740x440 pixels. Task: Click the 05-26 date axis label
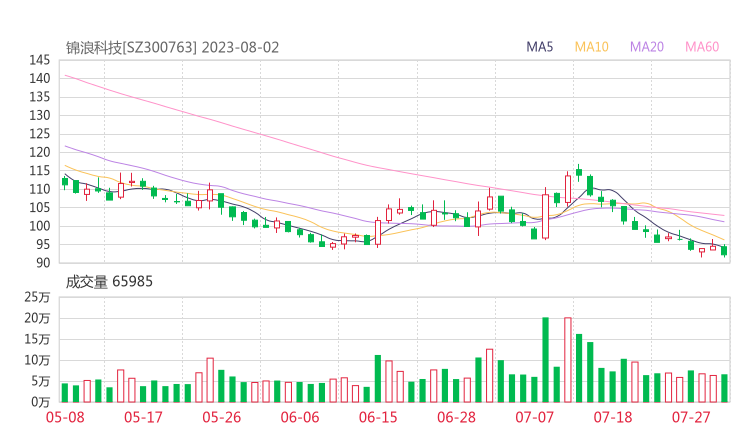tap(222, 417)
